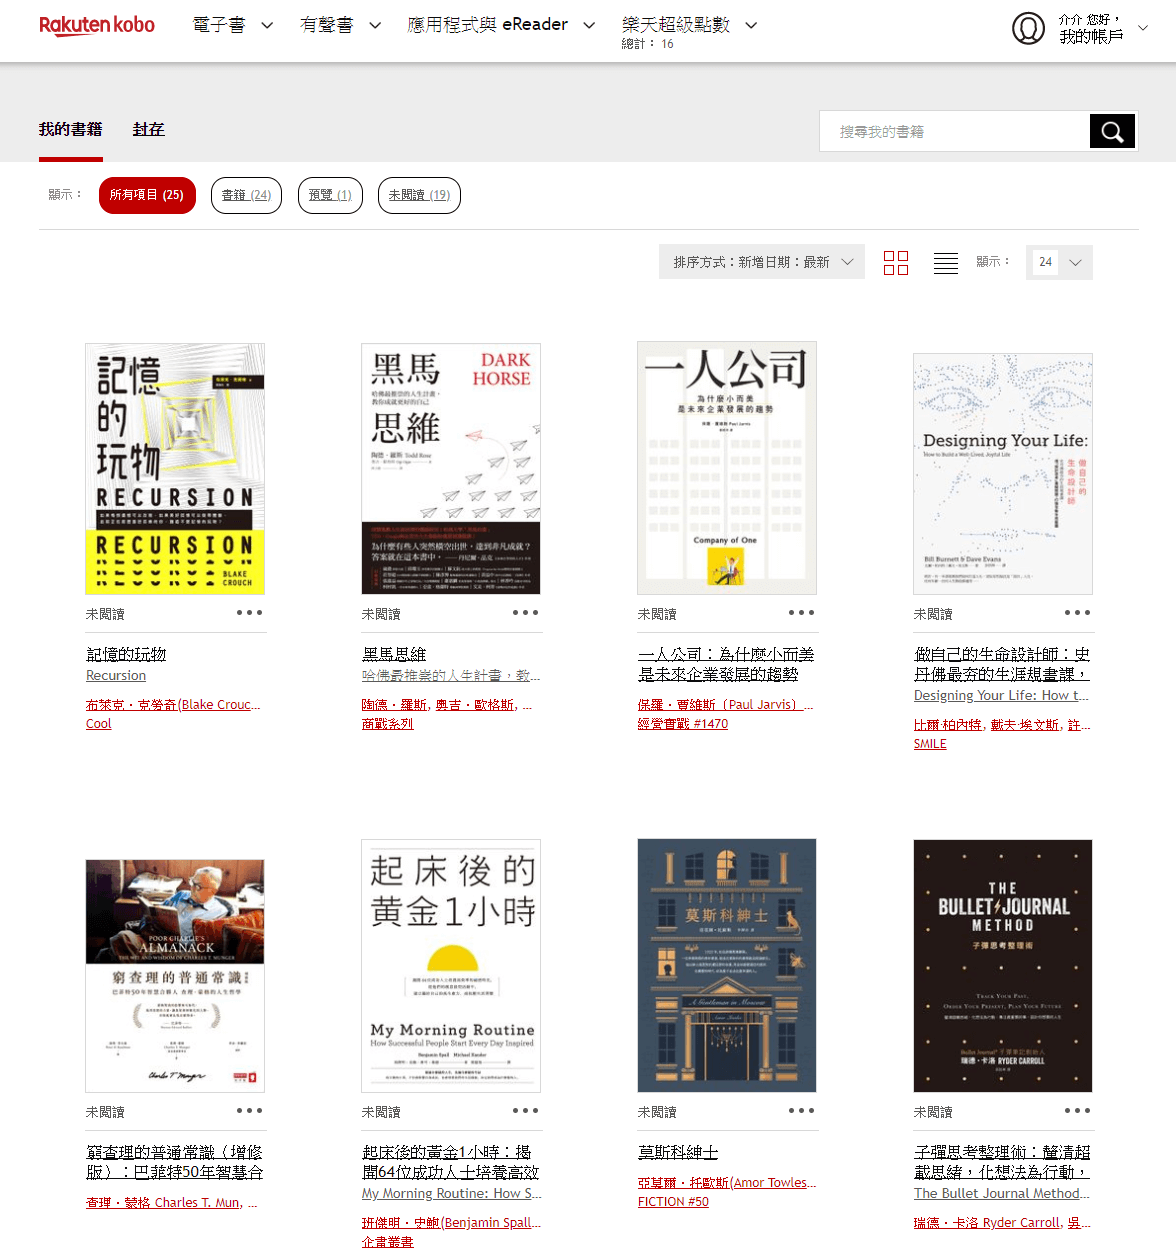Screen dimensions: 1176x1249
Task: Toggle the 預覽 filter
Action: coord(330,195)
